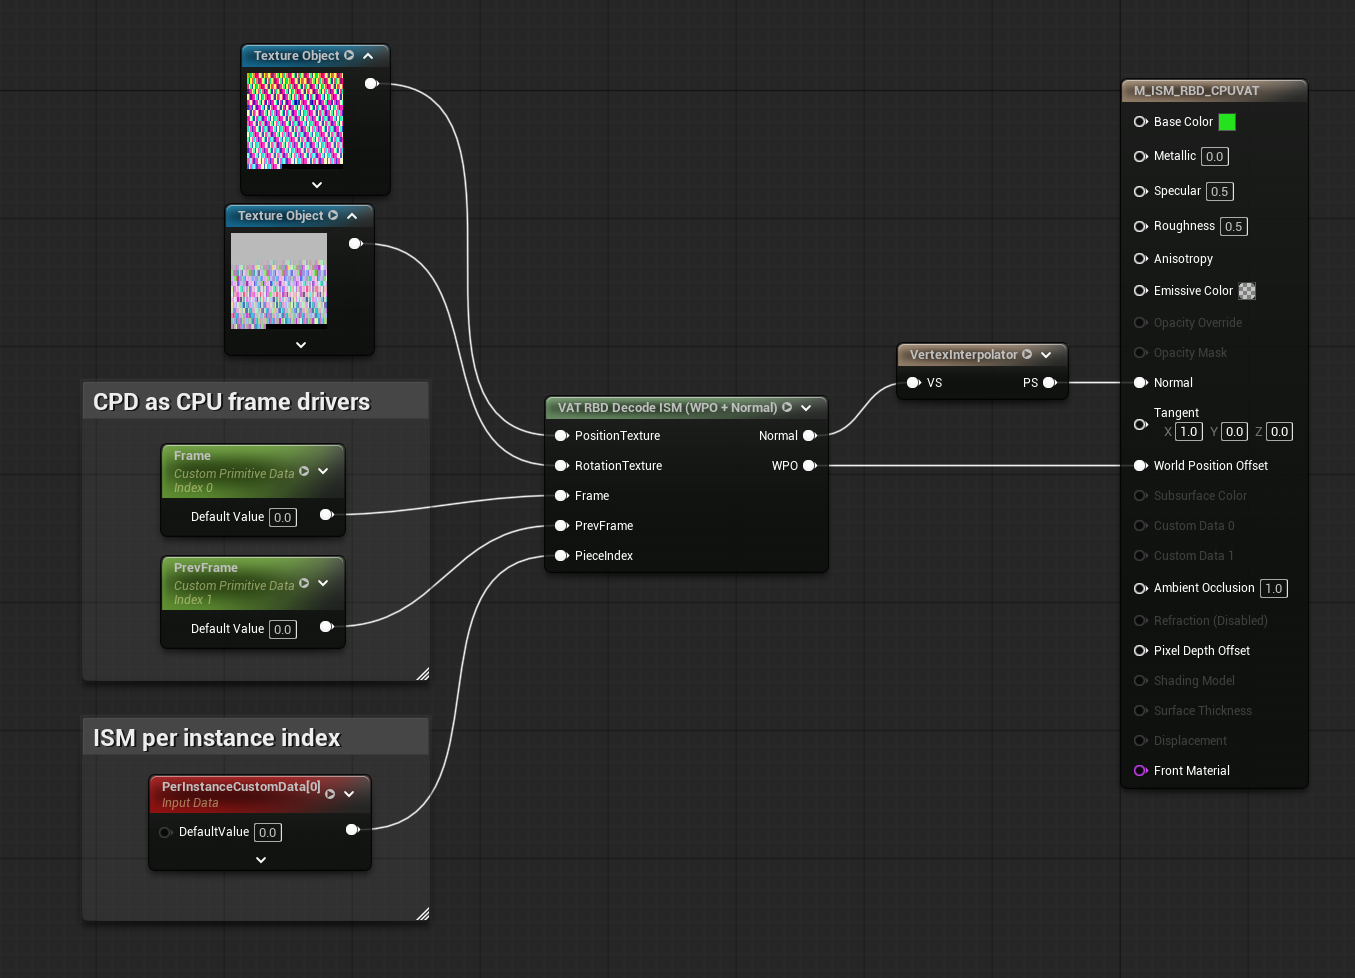1355x978 pixels.
Task: Click the PrevFrame input pin on VAT node
Action: click(561, 526)
